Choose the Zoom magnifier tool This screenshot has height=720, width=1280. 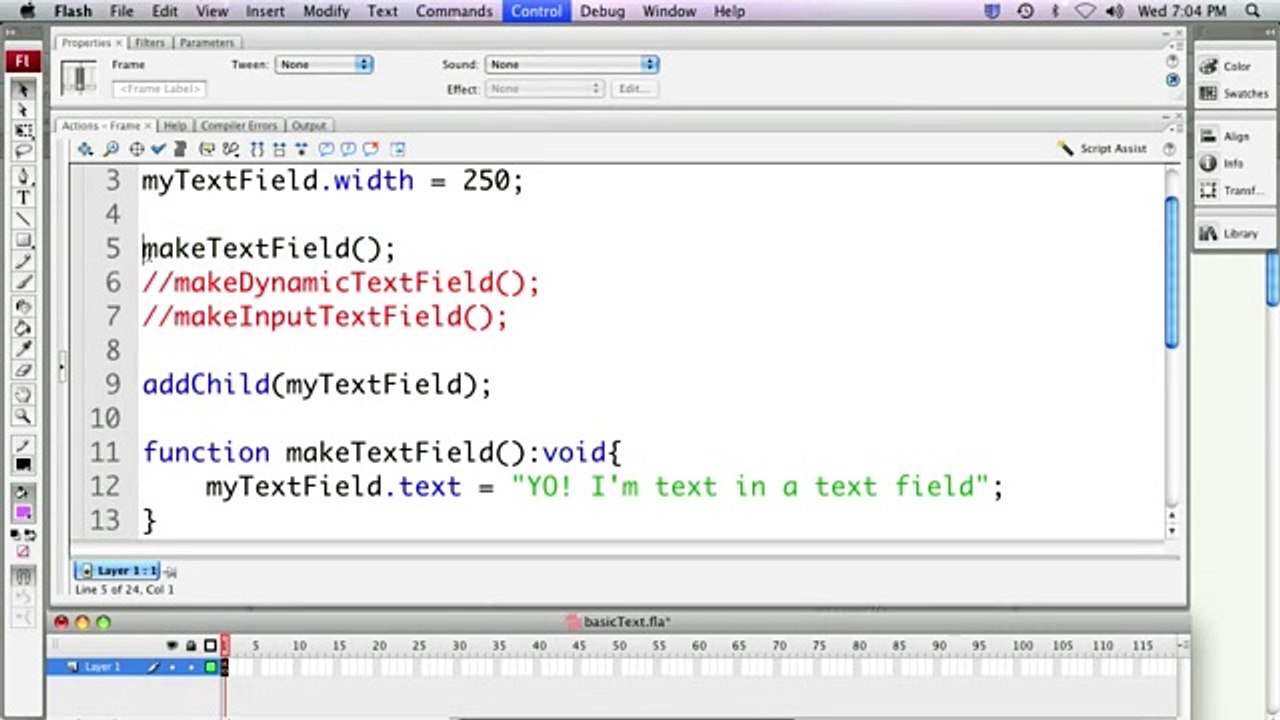pyautogui.click(x=23, y=416)
